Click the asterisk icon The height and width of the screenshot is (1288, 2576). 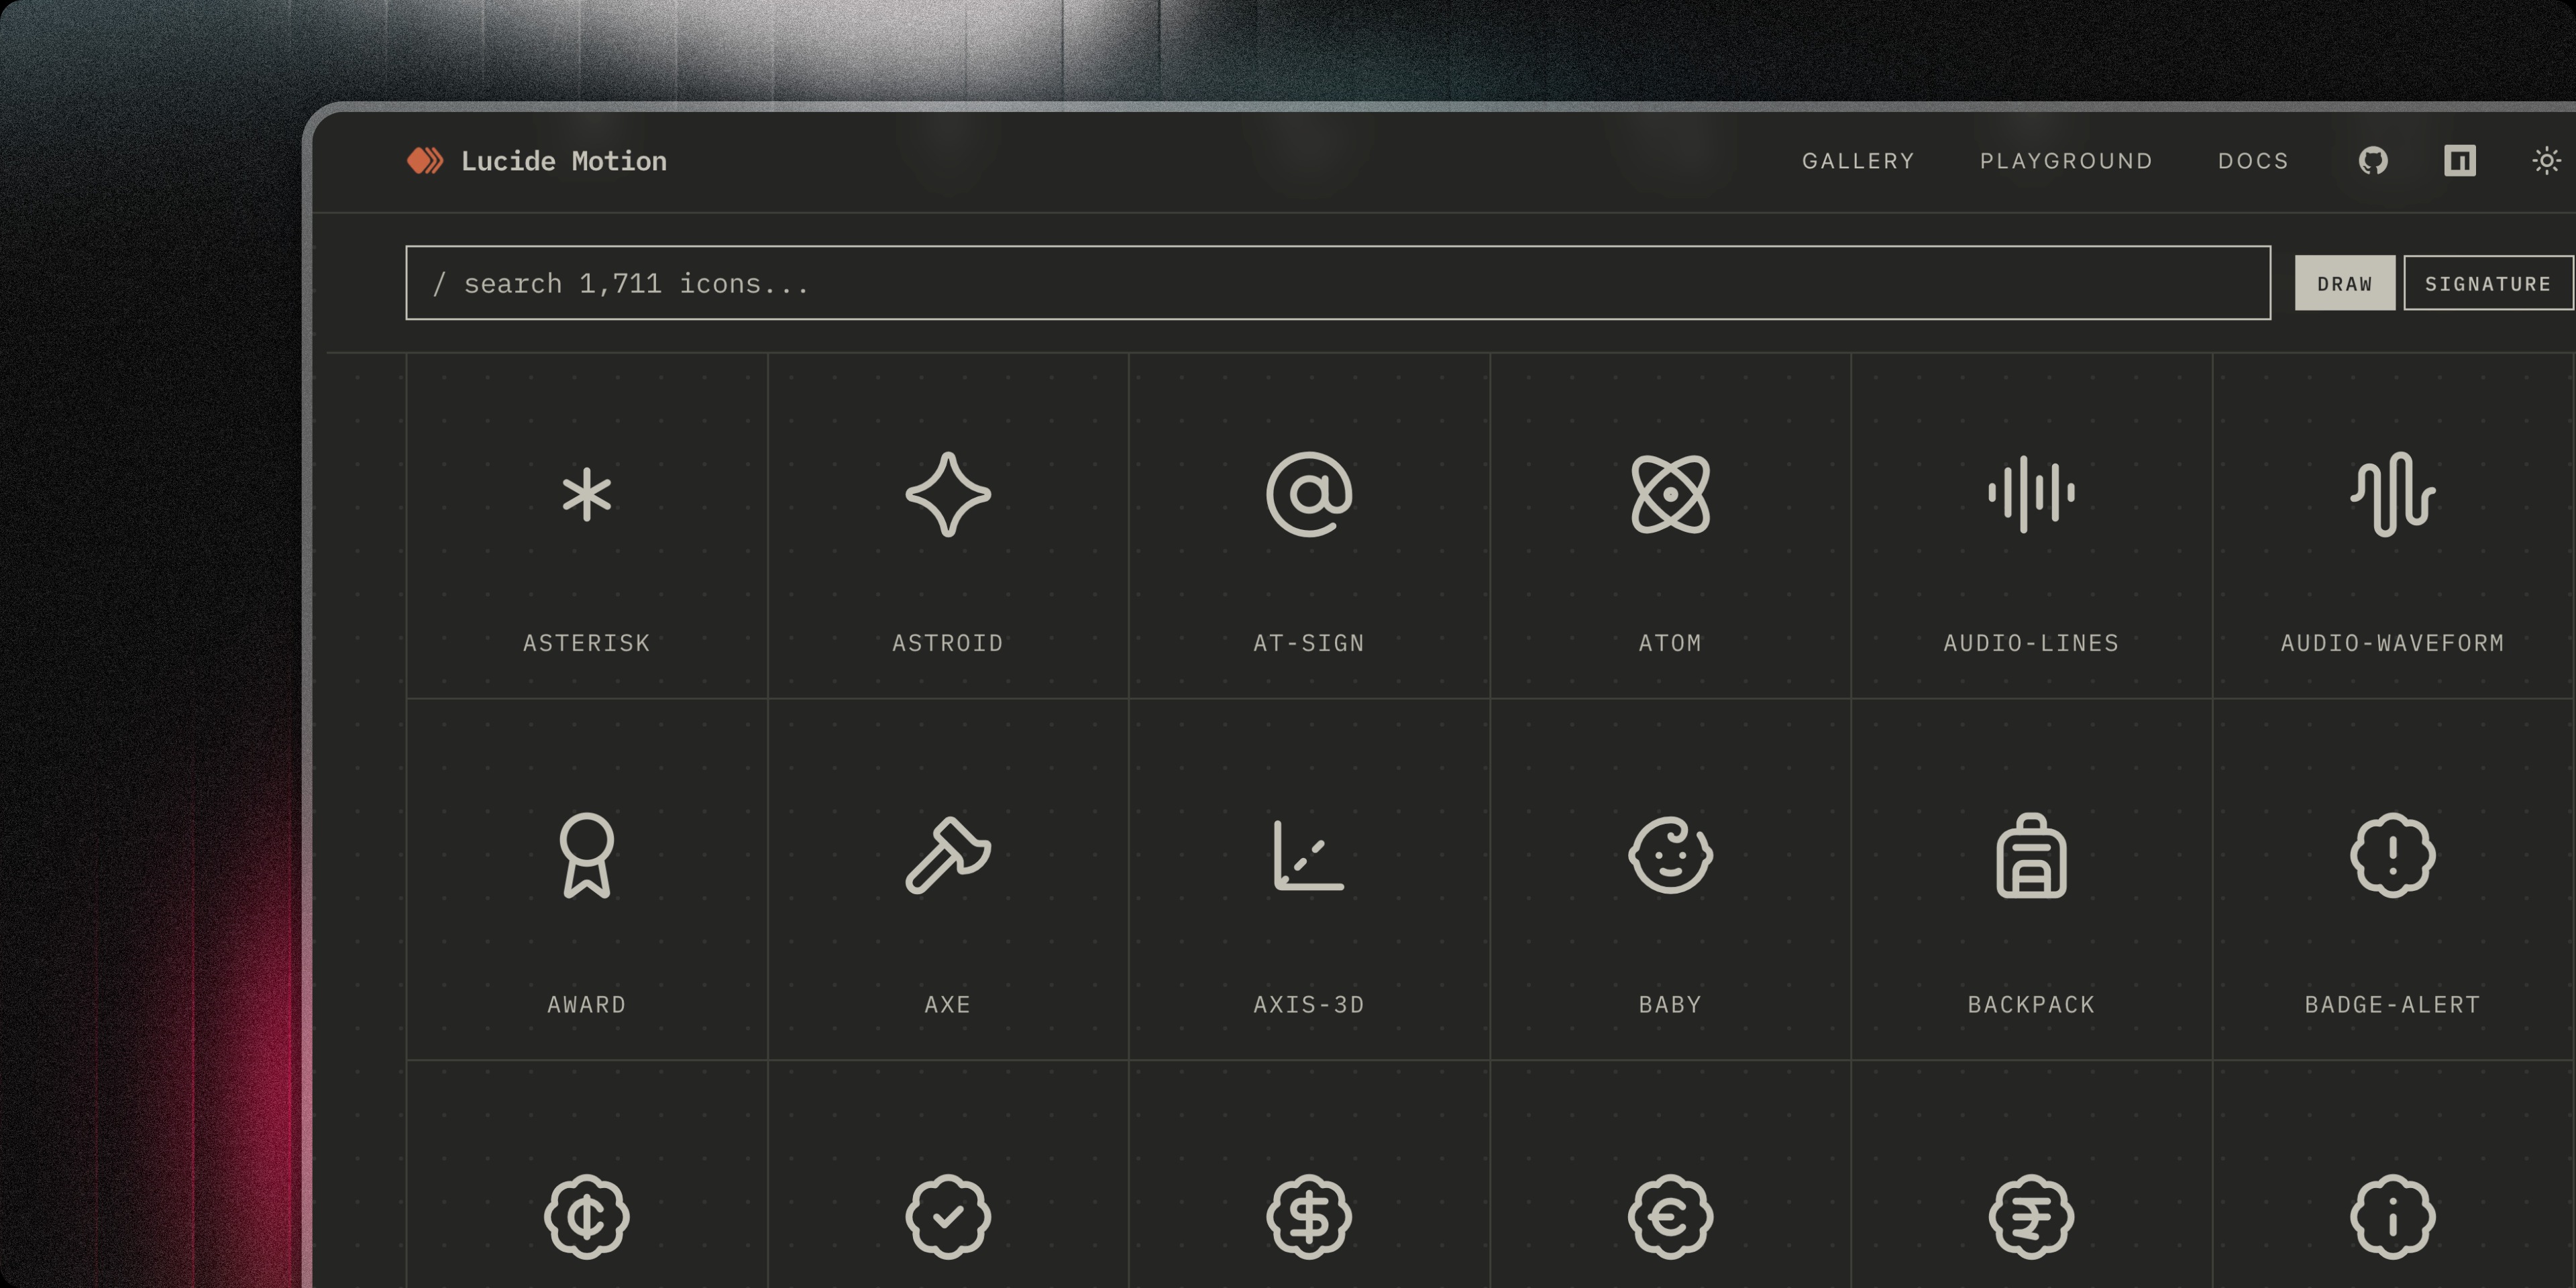click(586, 494)
